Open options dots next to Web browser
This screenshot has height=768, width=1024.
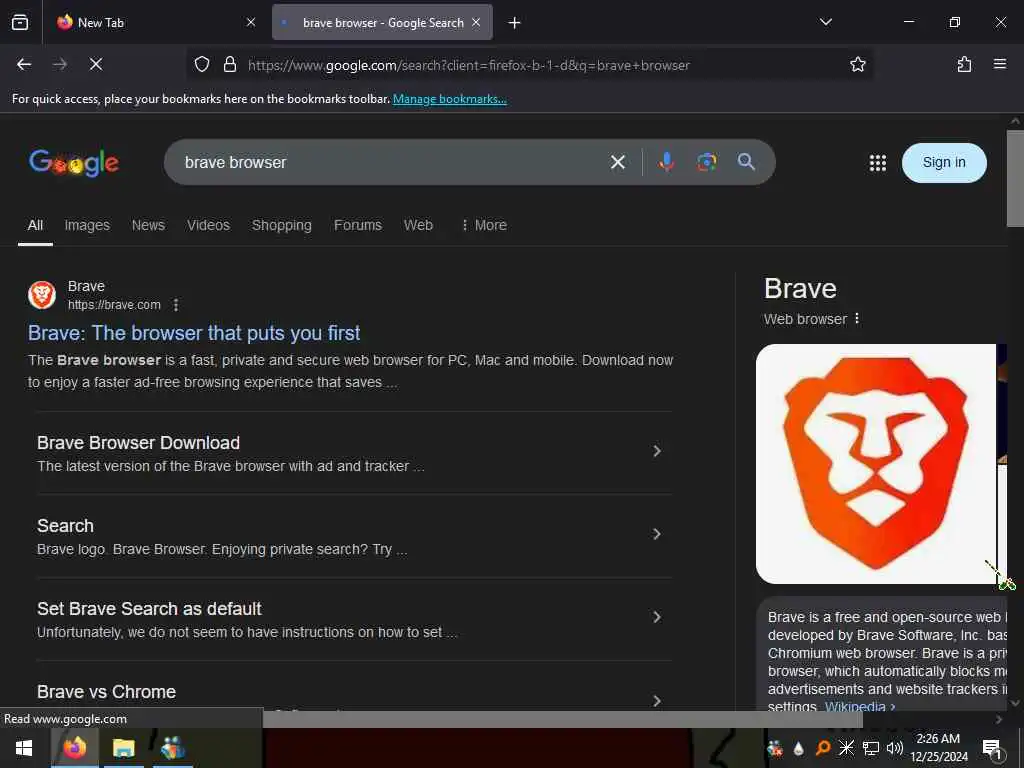[857, 319]
